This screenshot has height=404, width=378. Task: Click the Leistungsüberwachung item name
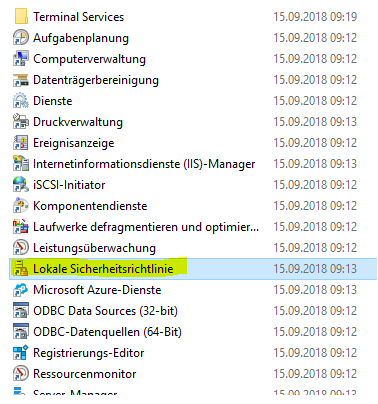[94, 248]
